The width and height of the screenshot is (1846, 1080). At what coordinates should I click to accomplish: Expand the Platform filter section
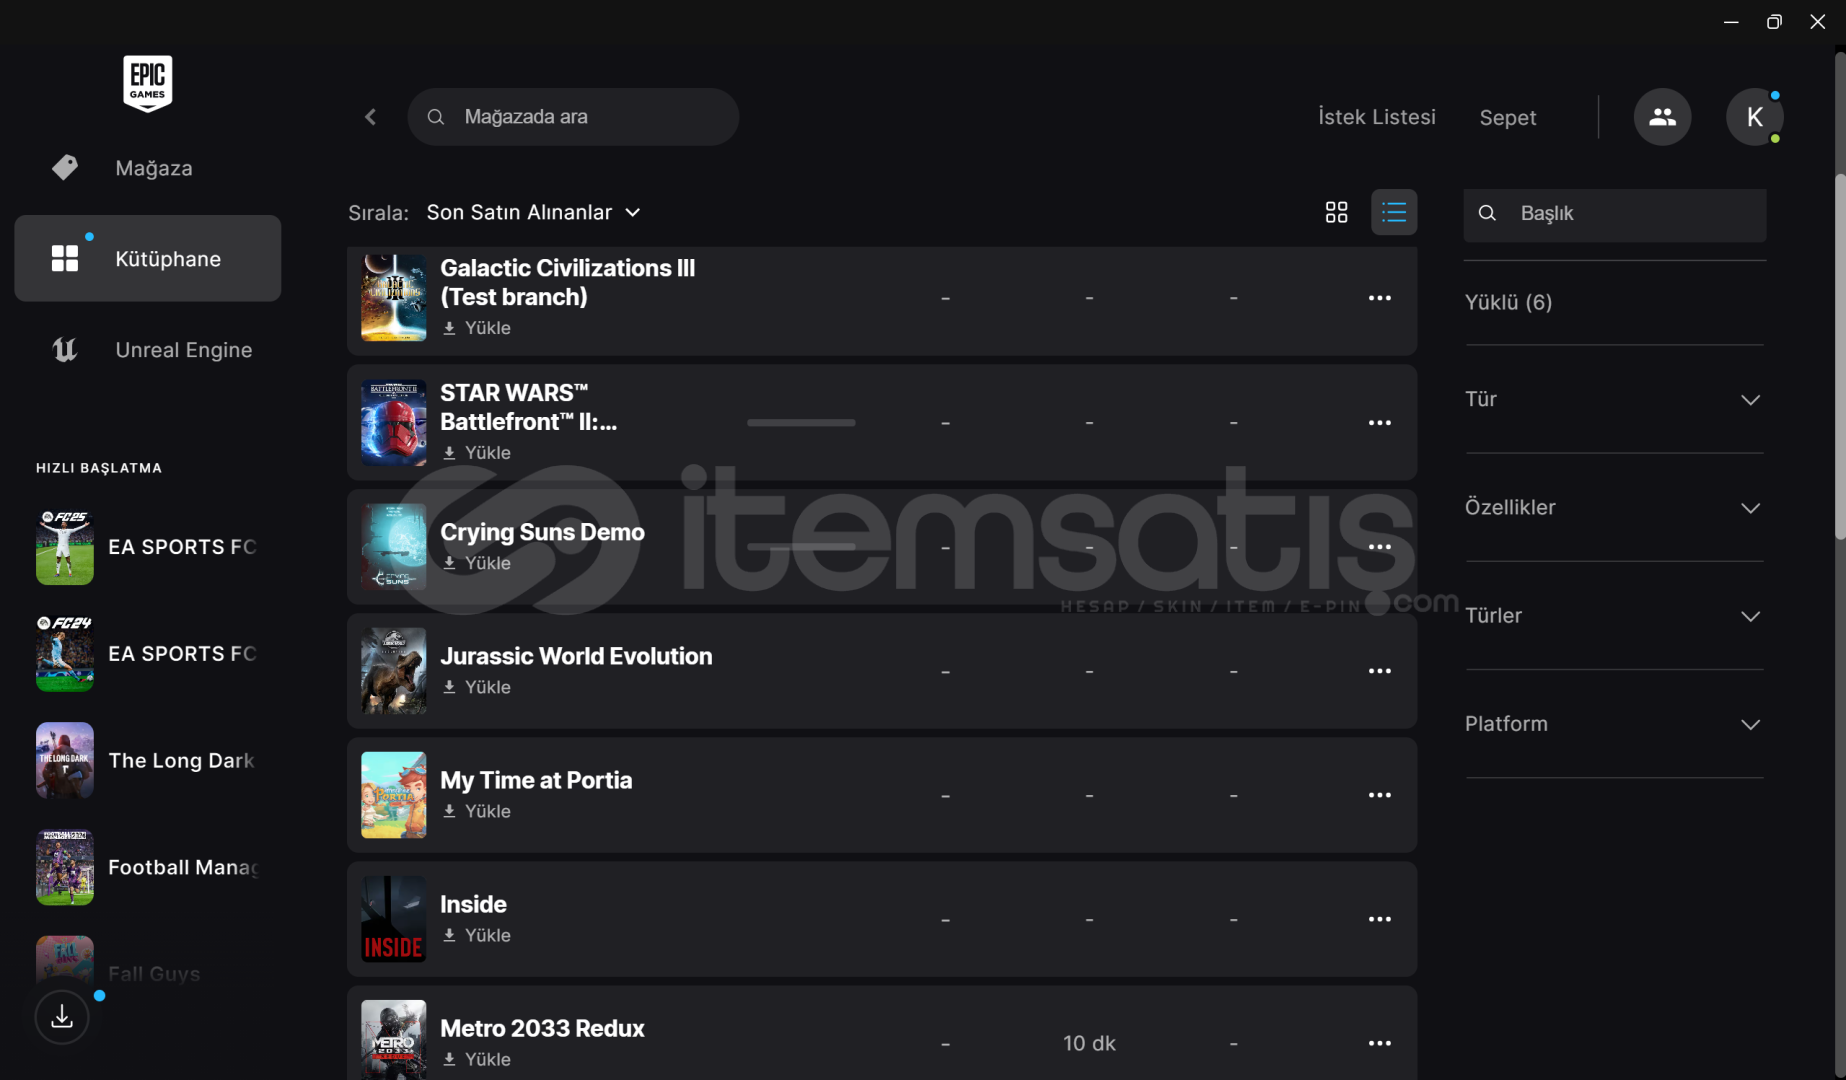[1613, 724]
